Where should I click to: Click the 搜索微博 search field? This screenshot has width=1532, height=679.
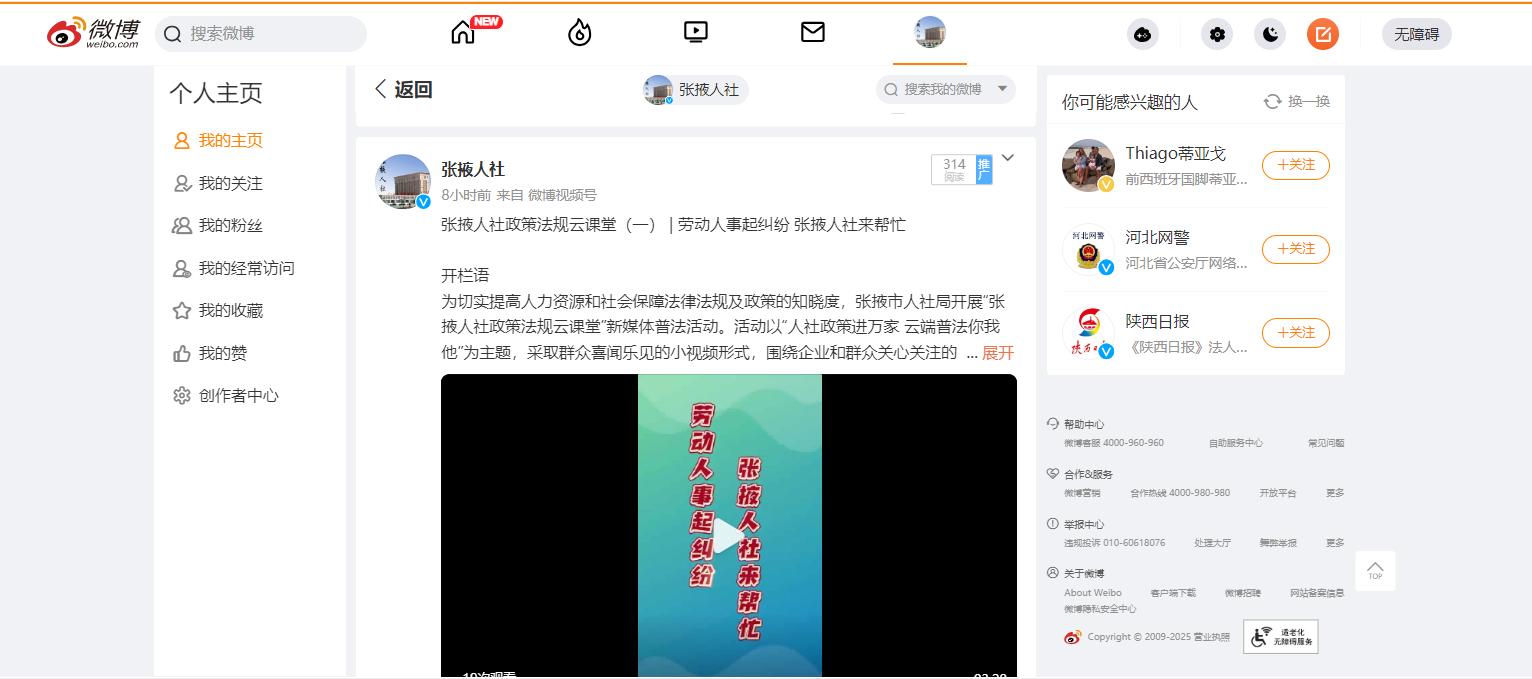261,34
